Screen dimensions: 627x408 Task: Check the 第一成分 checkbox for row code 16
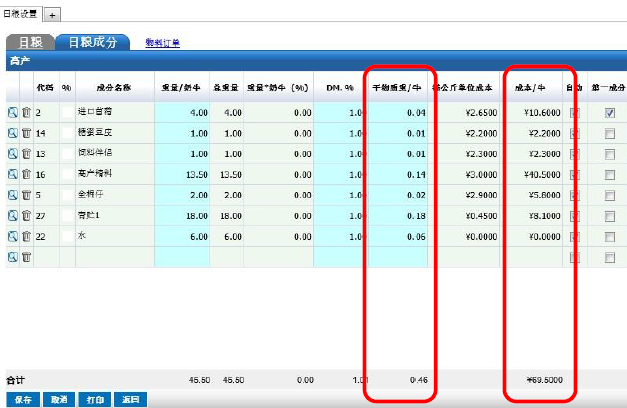click(609, 174)
